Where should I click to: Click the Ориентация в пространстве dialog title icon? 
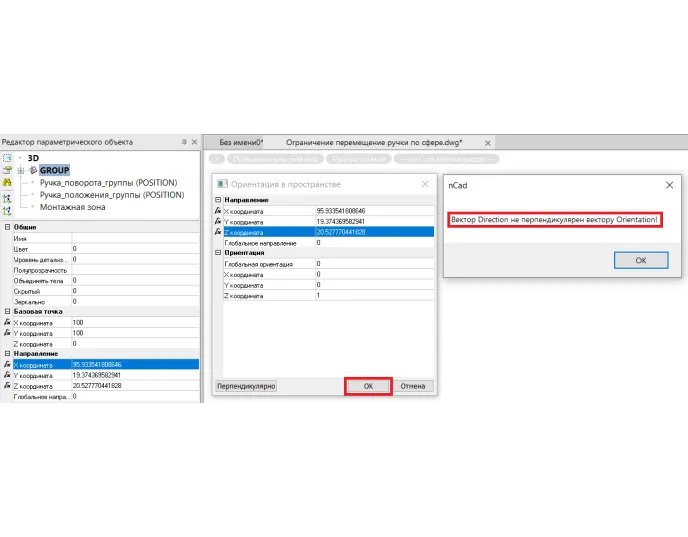pos(222,184)
